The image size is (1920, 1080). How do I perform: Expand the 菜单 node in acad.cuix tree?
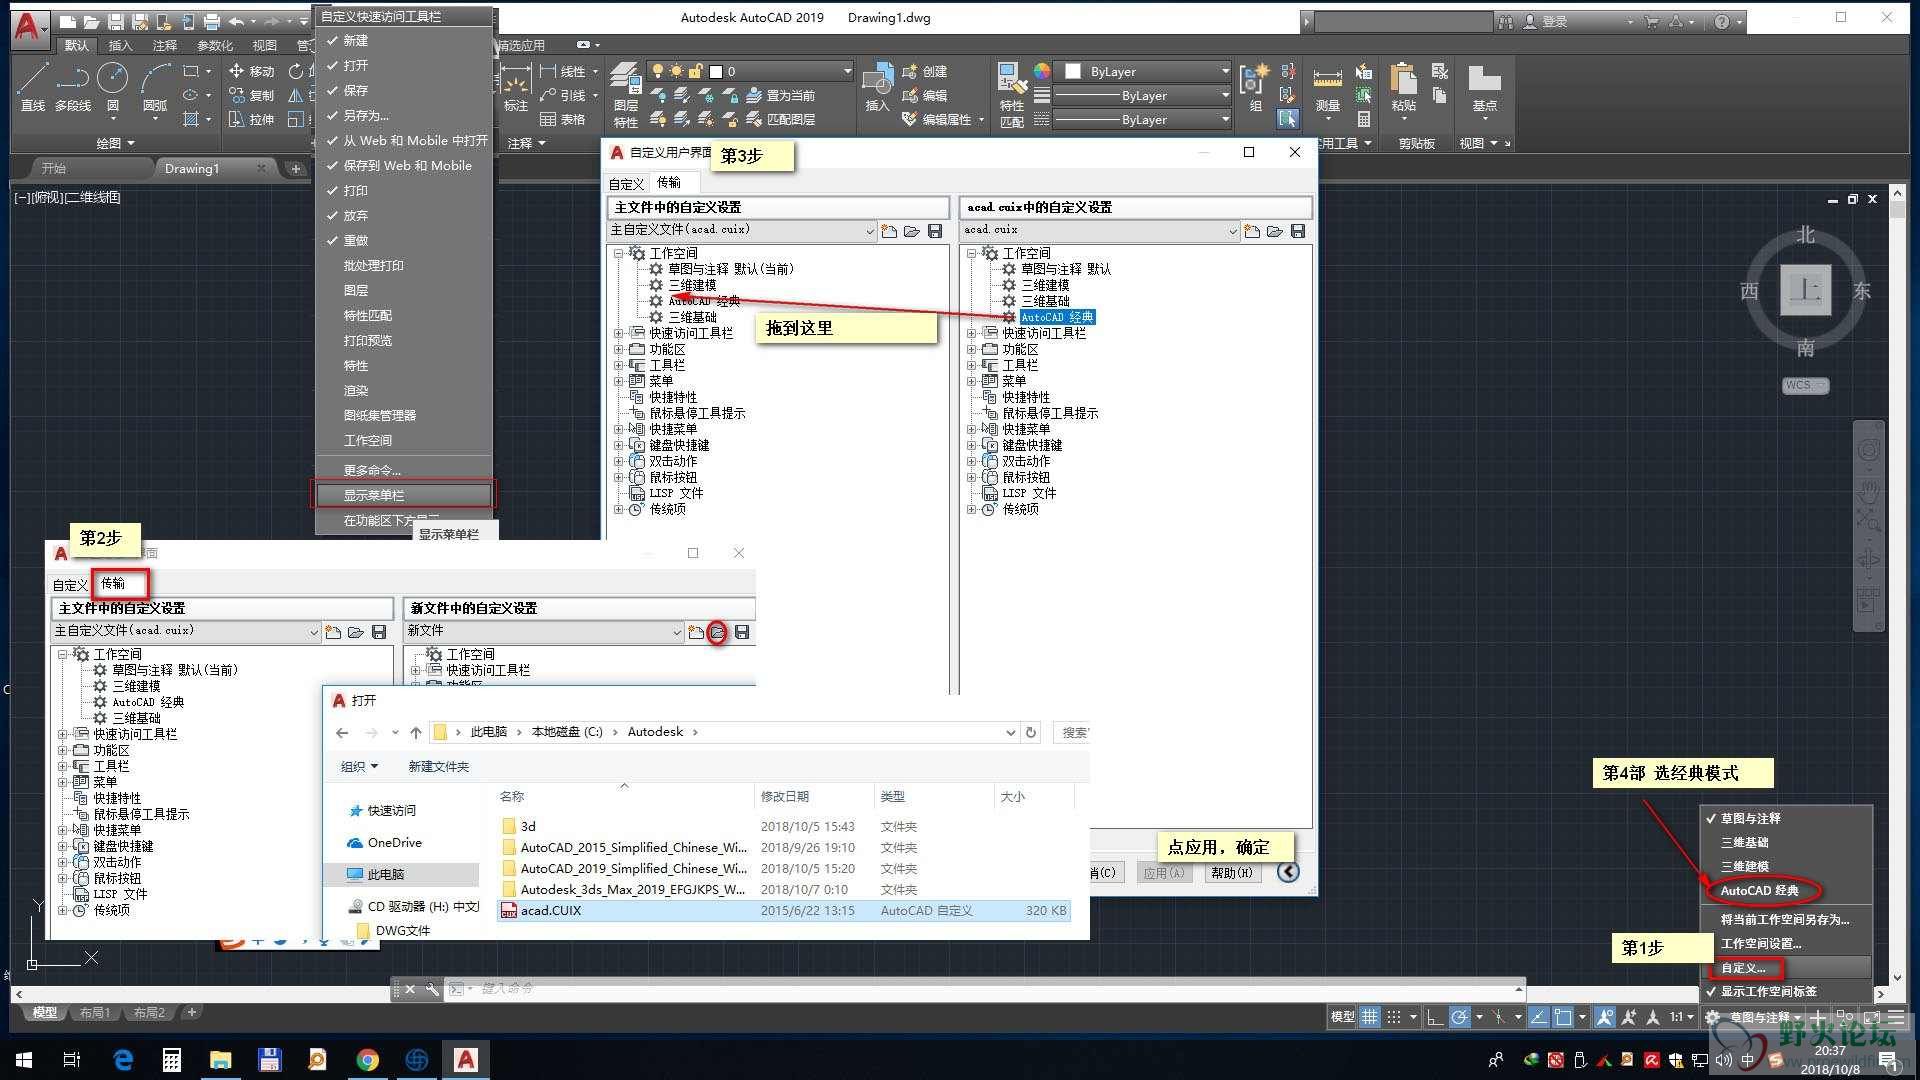click(971, 381)
